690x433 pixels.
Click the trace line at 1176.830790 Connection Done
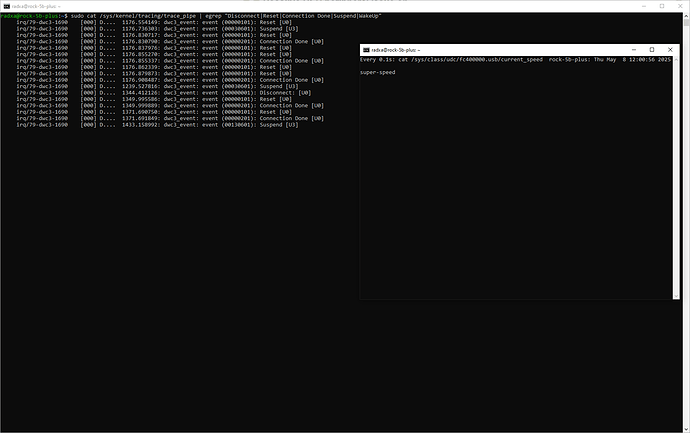click(x=170, y=41)
